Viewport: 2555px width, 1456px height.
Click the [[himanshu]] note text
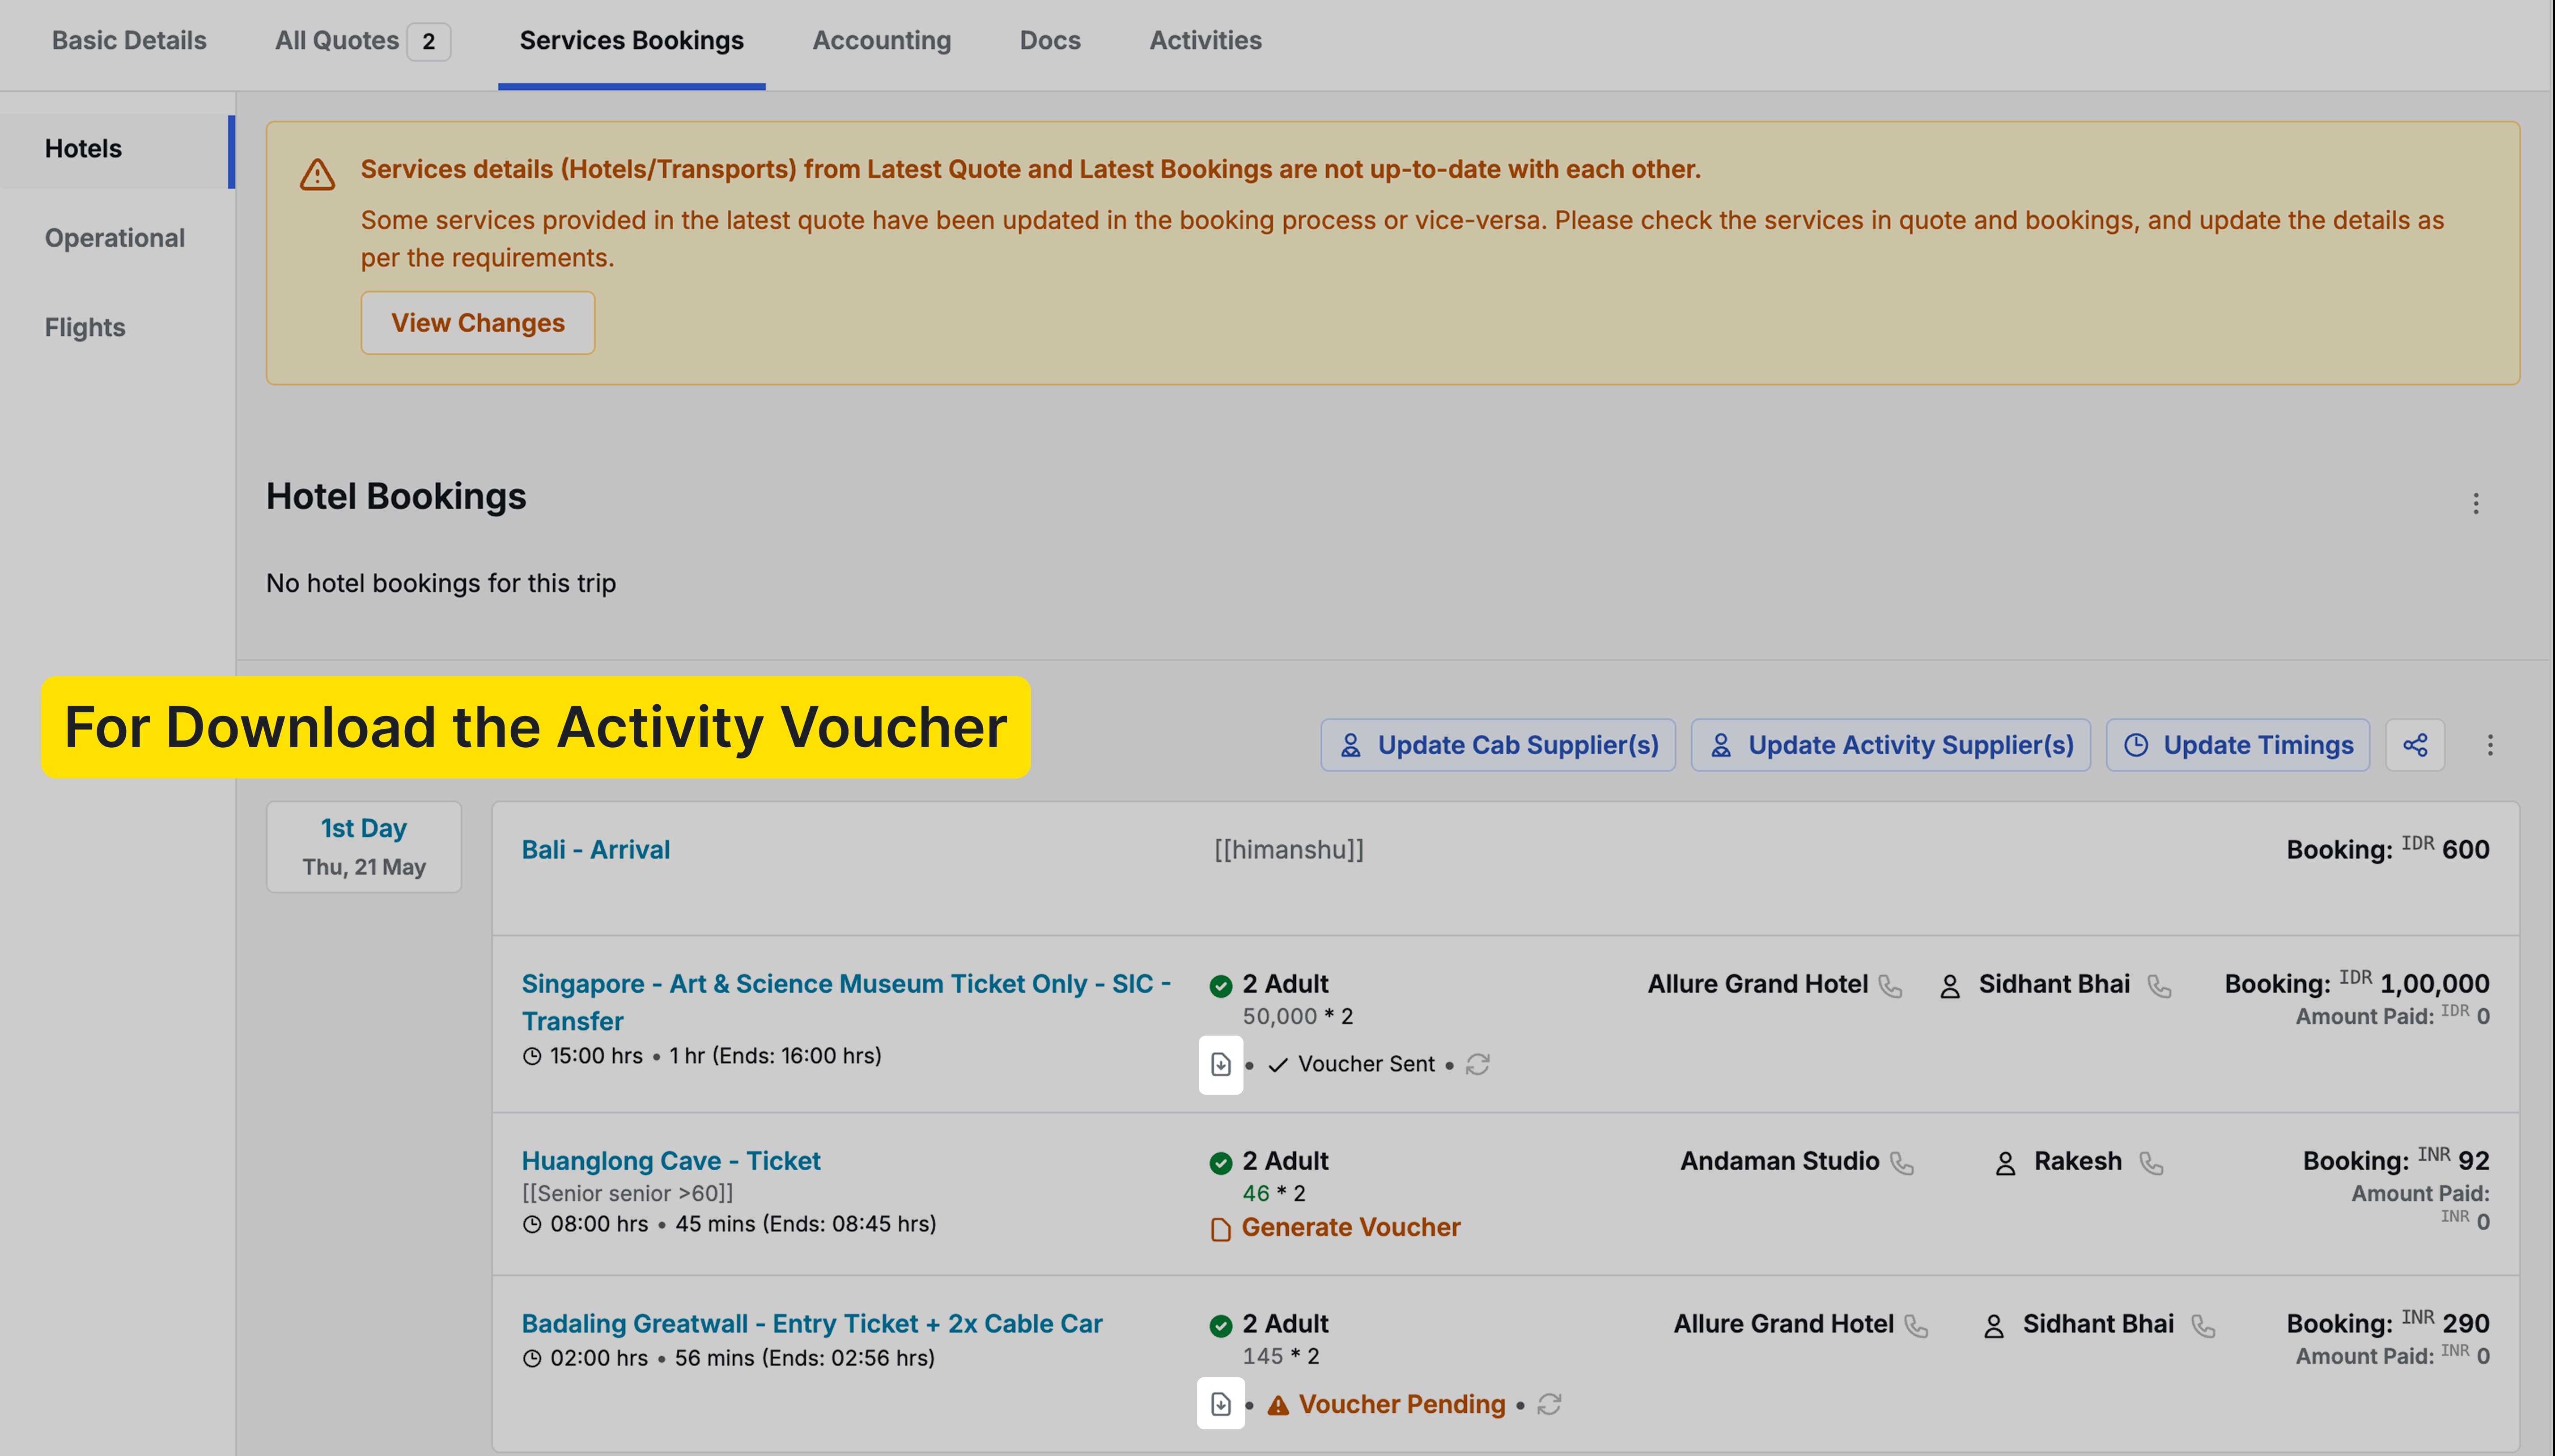[1289, 850]
